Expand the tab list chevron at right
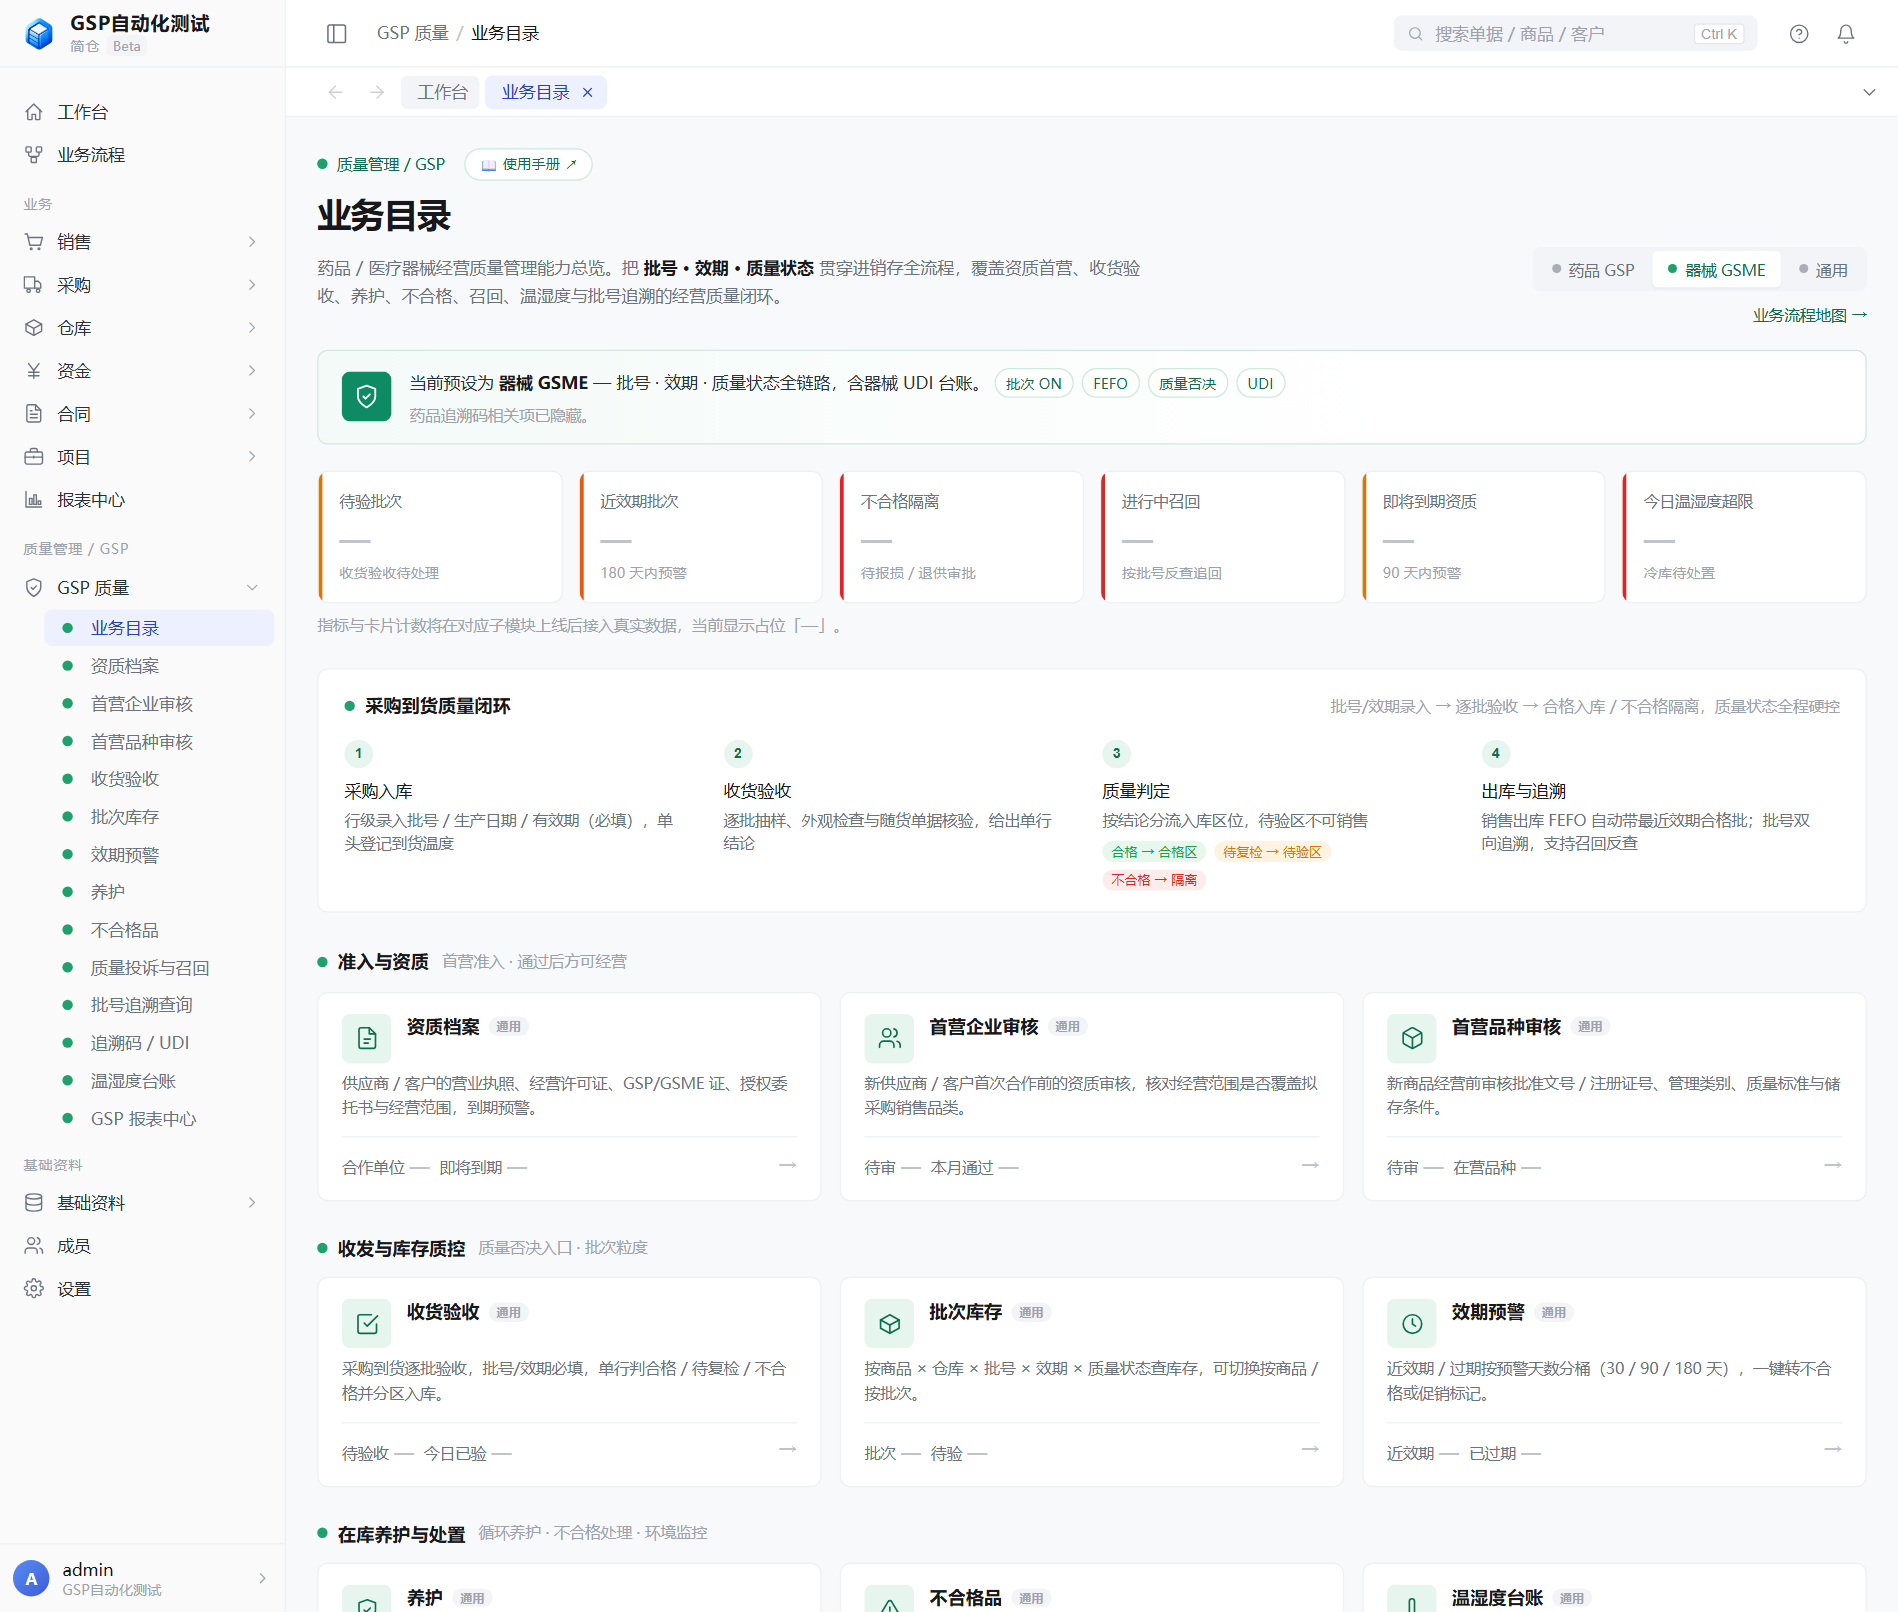 (1869, 92)
